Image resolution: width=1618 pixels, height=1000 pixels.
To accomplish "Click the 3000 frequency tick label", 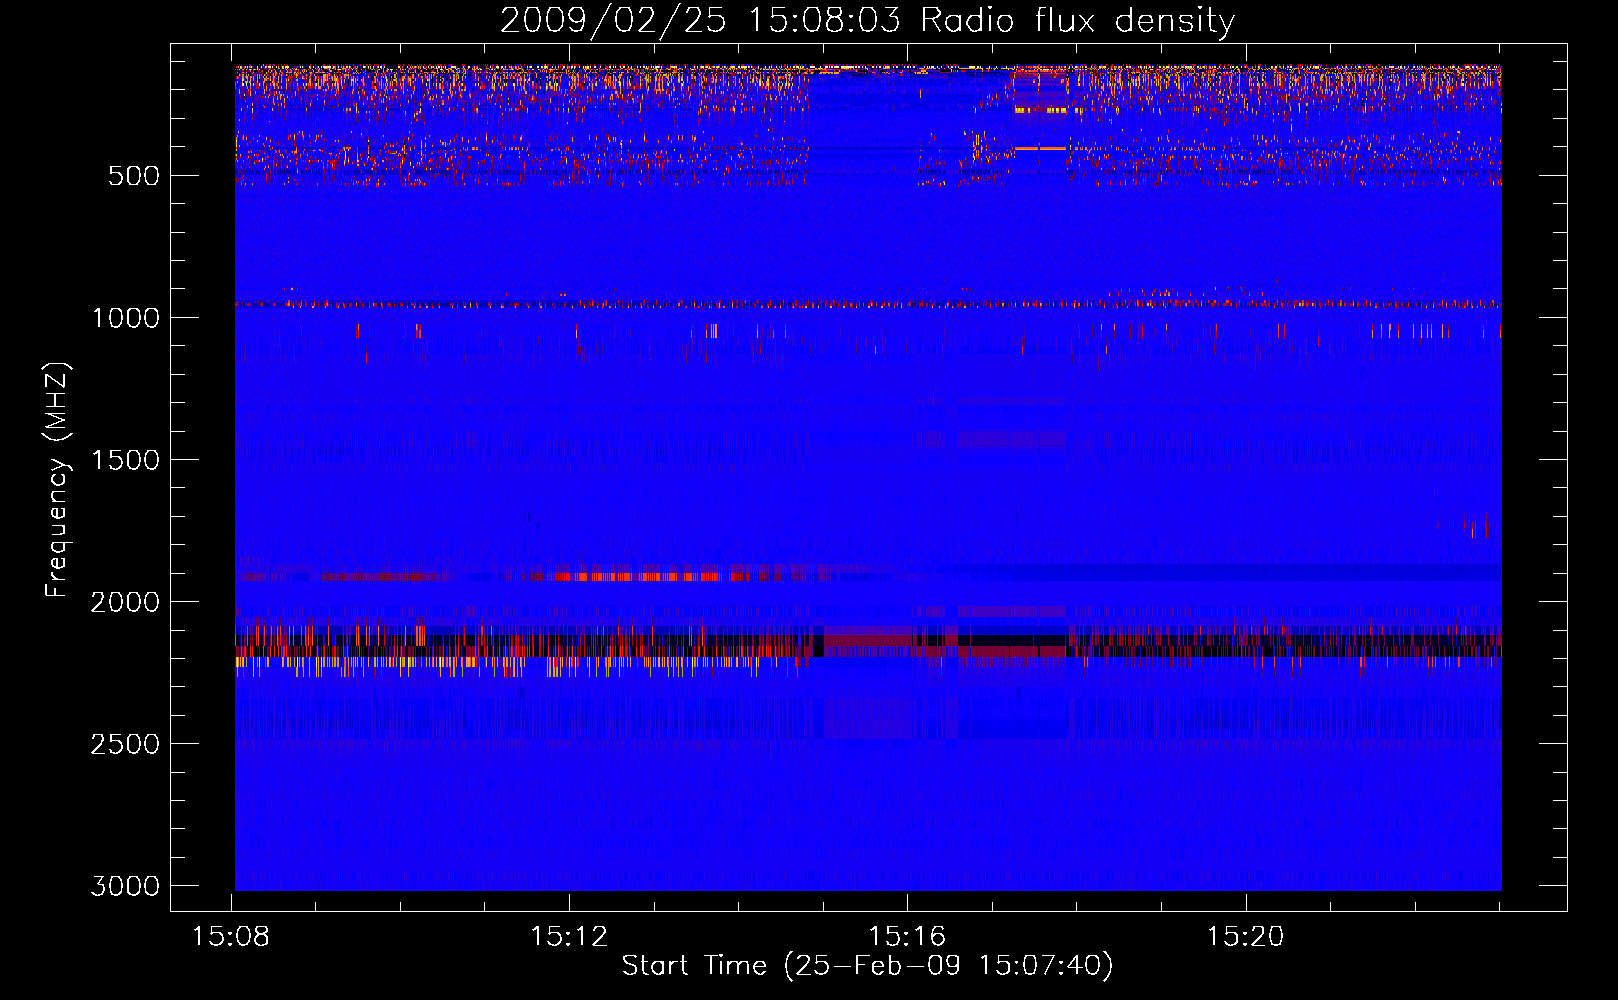I will [x=125, y=886].
